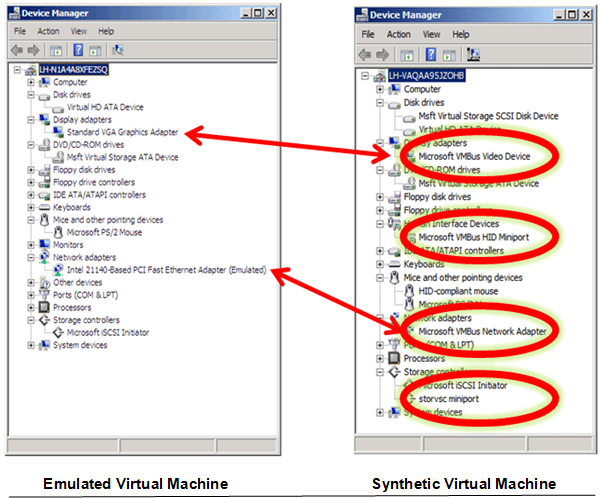Click Floppy disk drives icon in right window
This screenshot has height=498, width=601.
pos(394,197)
